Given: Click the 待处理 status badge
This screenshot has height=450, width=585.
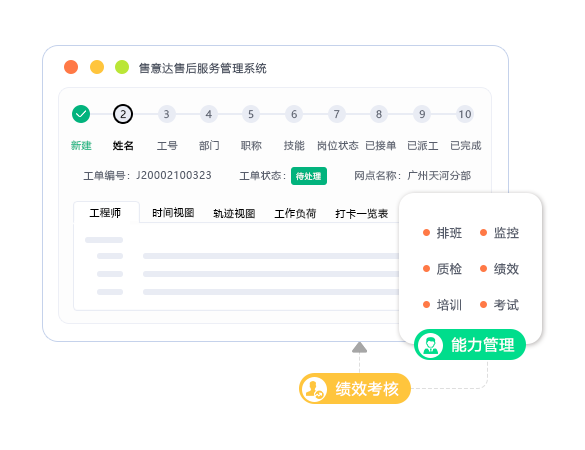Looking at the screenshot, I should click(309, 176).
